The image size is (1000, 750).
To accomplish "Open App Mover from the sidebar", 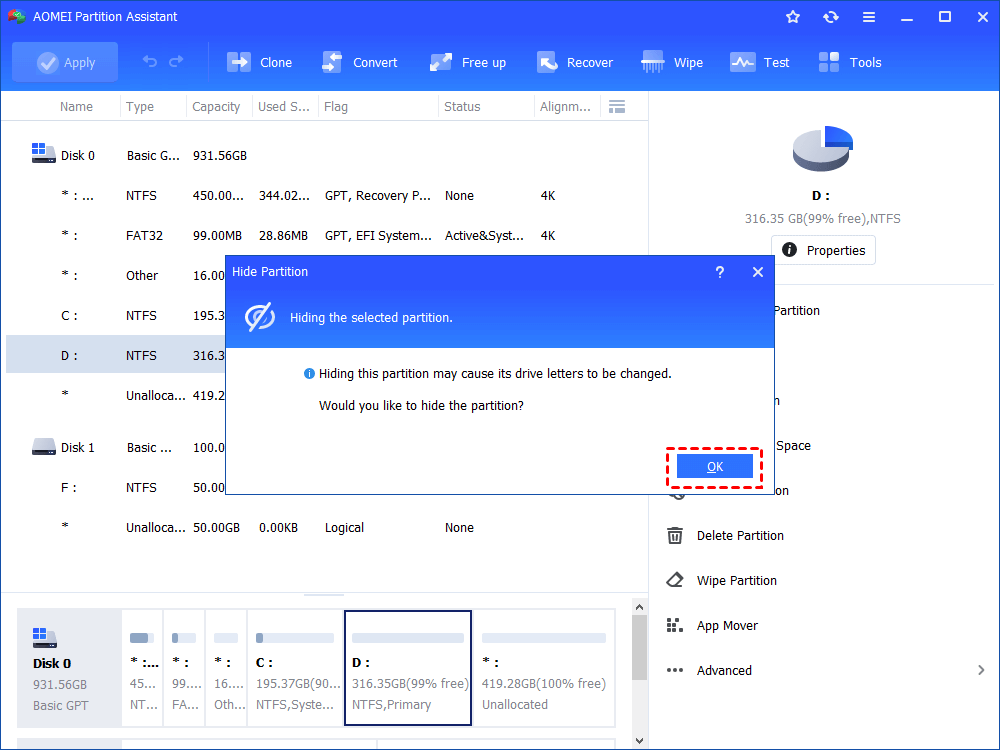I will 727,625.
